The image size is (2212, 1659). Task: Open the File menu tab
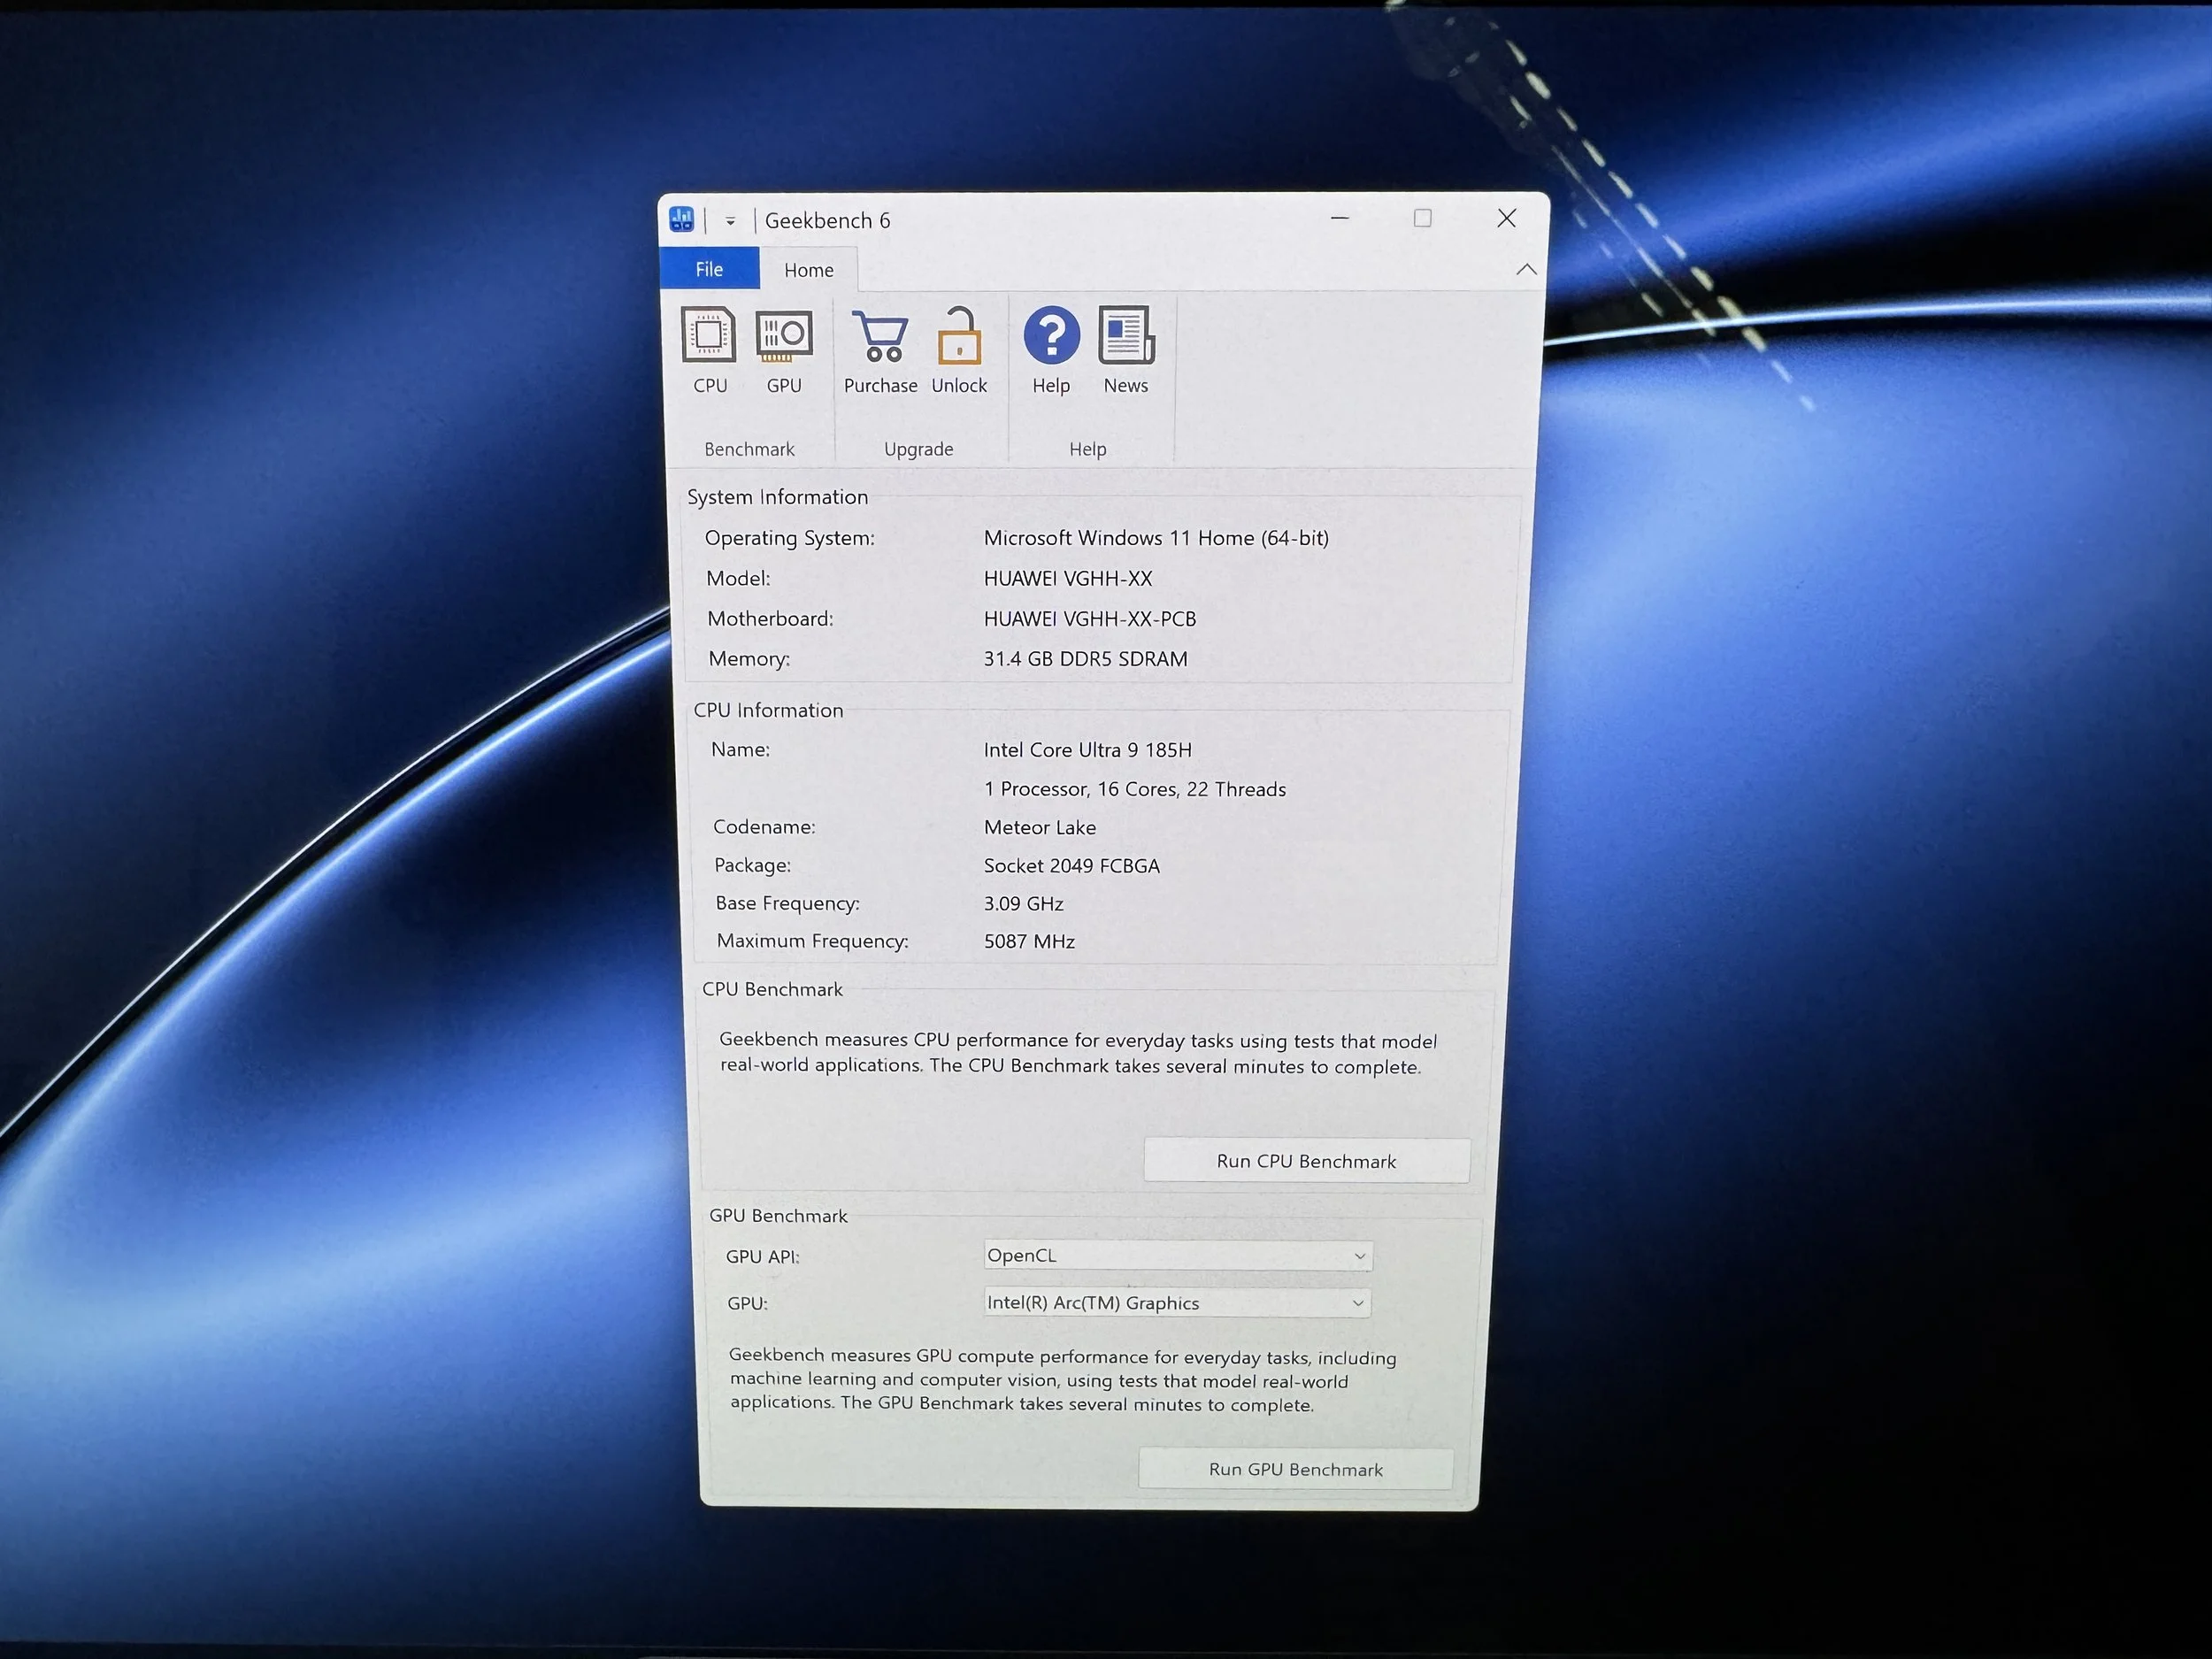point(709,269)
